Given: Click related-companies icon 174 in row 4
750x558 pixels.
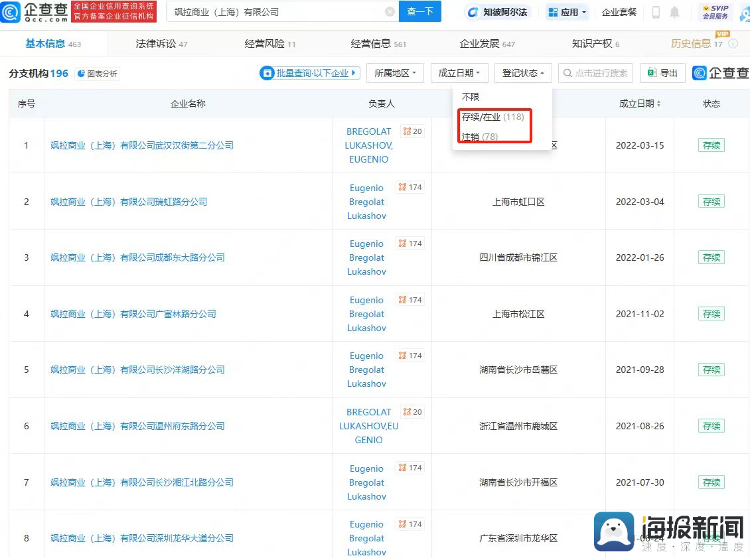Looking at the screenshot, I should click(x=410, y=300).
